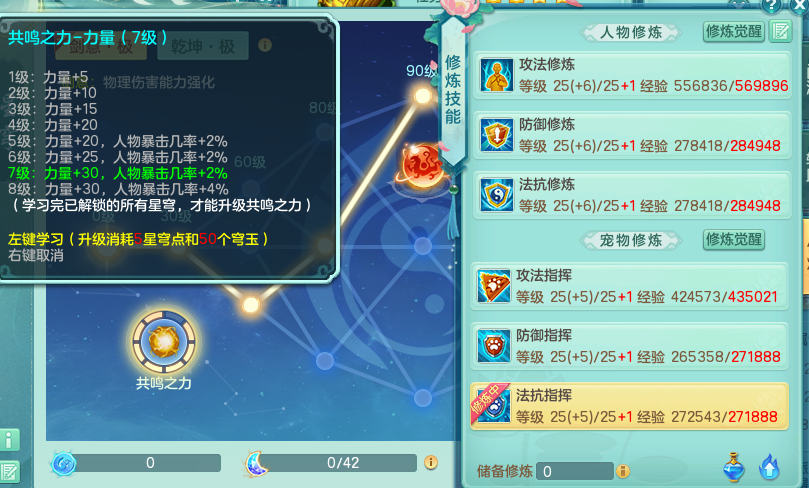
Task: Click the 防御指挥 paw shield icon
Action: [x=494, y=346]
